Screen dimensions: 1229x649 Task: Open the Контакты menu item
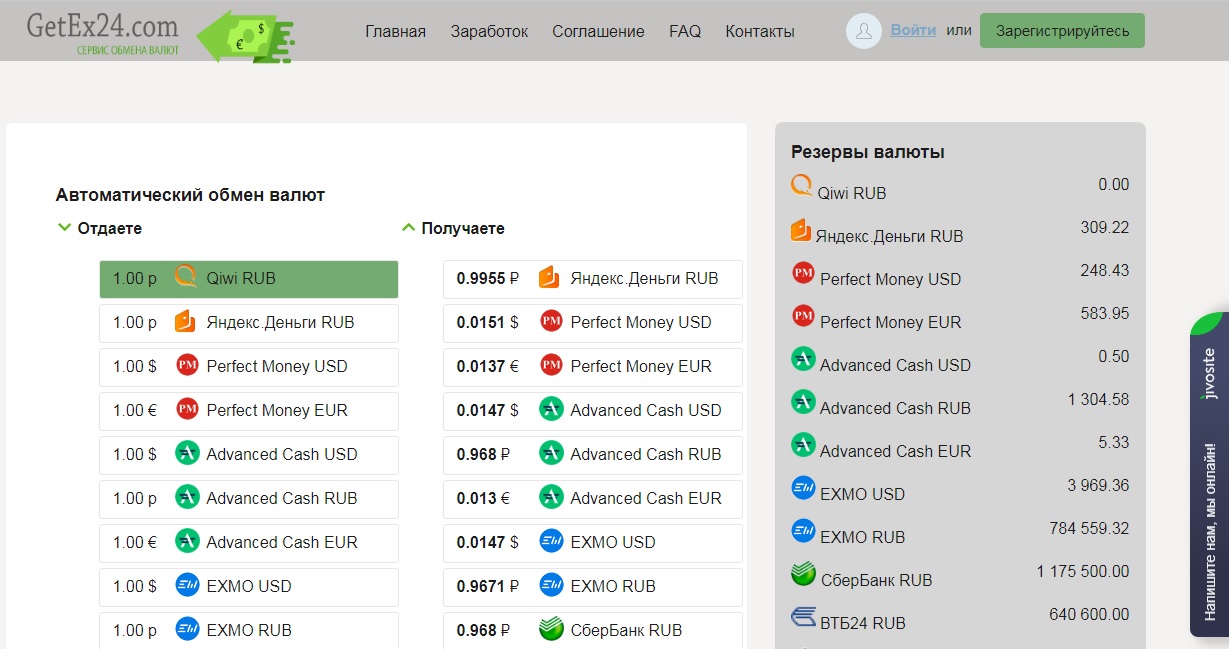tap(760, 31)
